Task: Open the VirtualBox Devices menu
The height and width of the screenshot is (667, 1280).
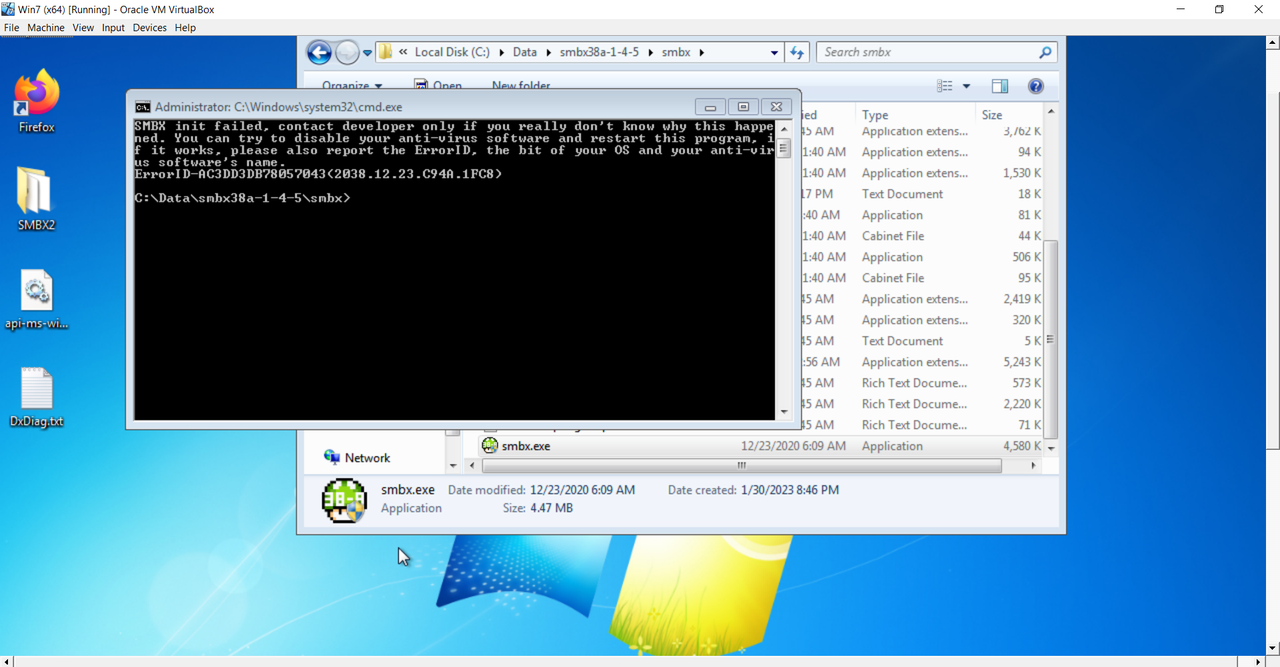Action: tap(150, 28)
